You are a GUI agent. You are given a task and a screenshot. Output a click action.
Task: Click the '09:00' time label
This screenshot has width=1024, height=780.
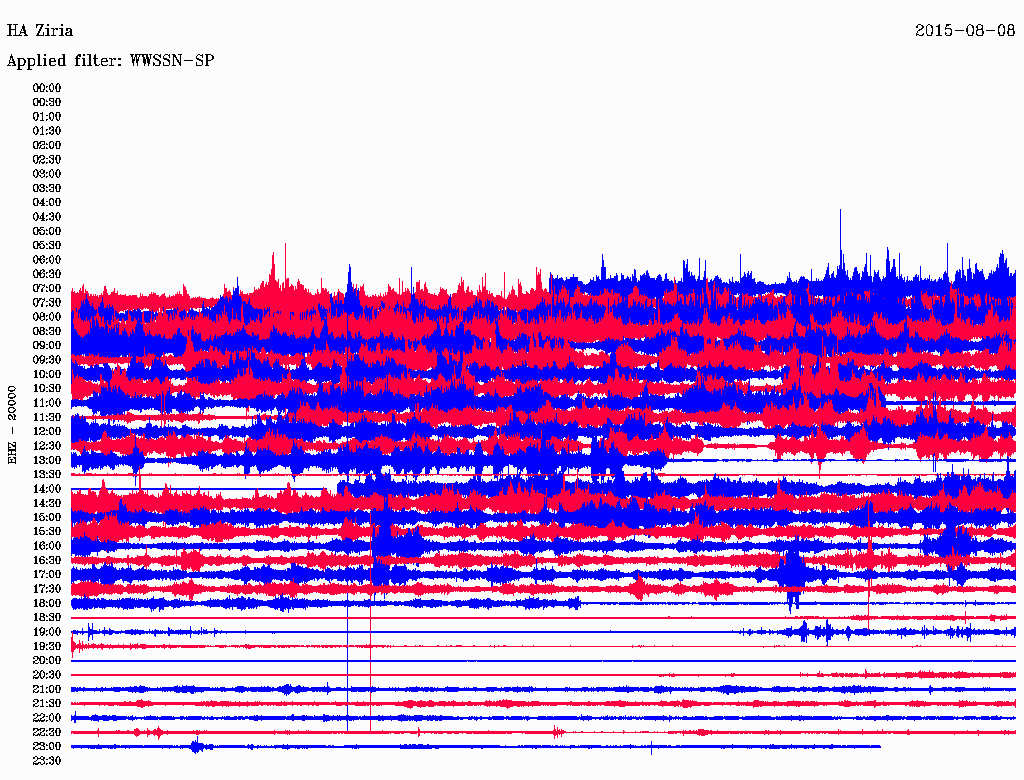pyautogui.click(x=47, y=346)
